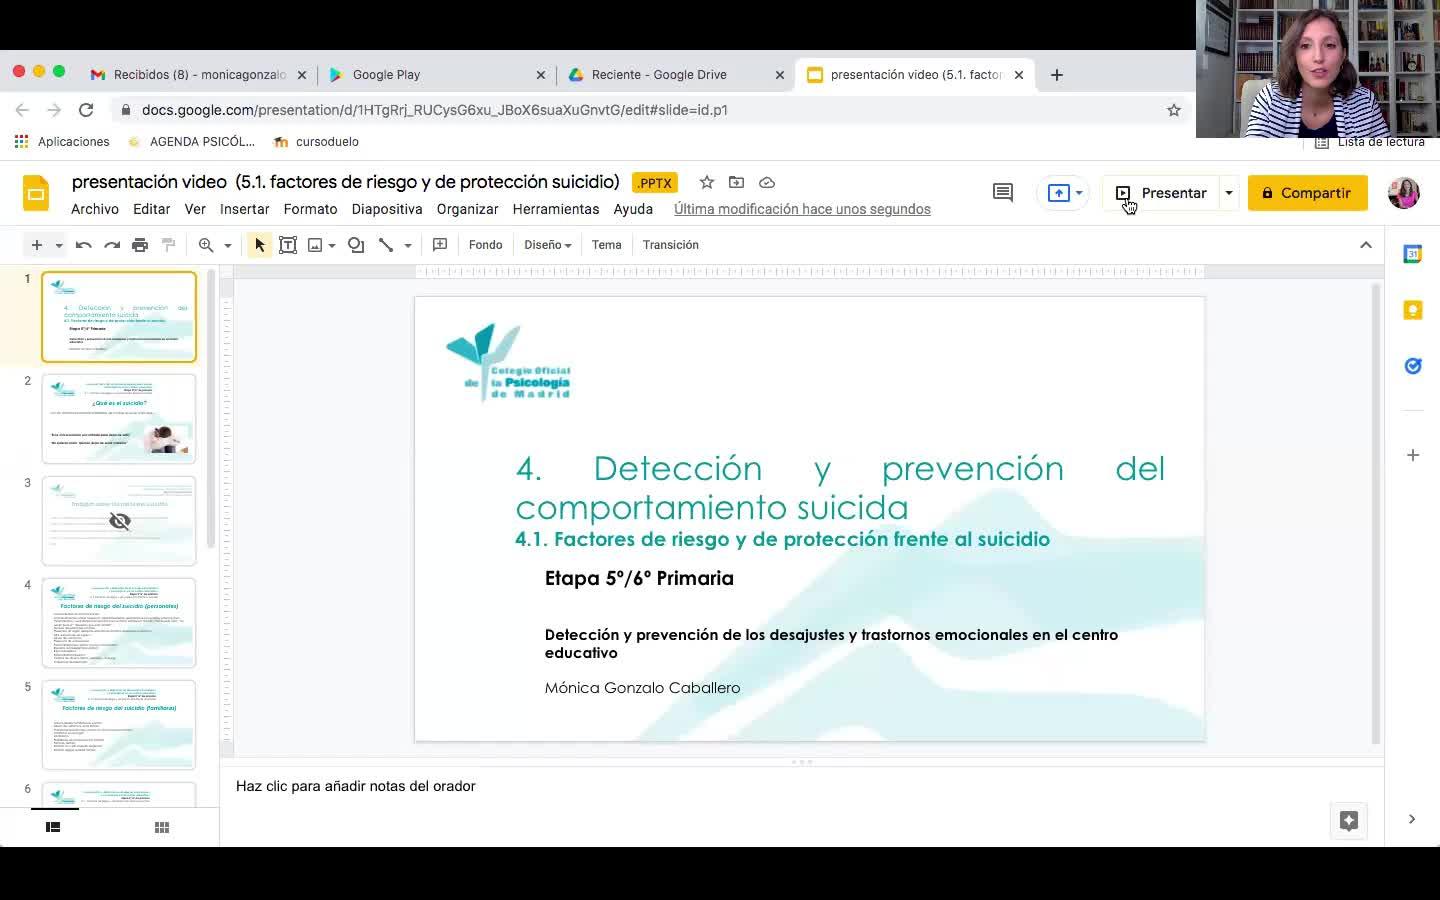This screenshot has height=900, width=1440.
Task: Open Google Keep in the side panel
Action: click(x=1413, y=310)
